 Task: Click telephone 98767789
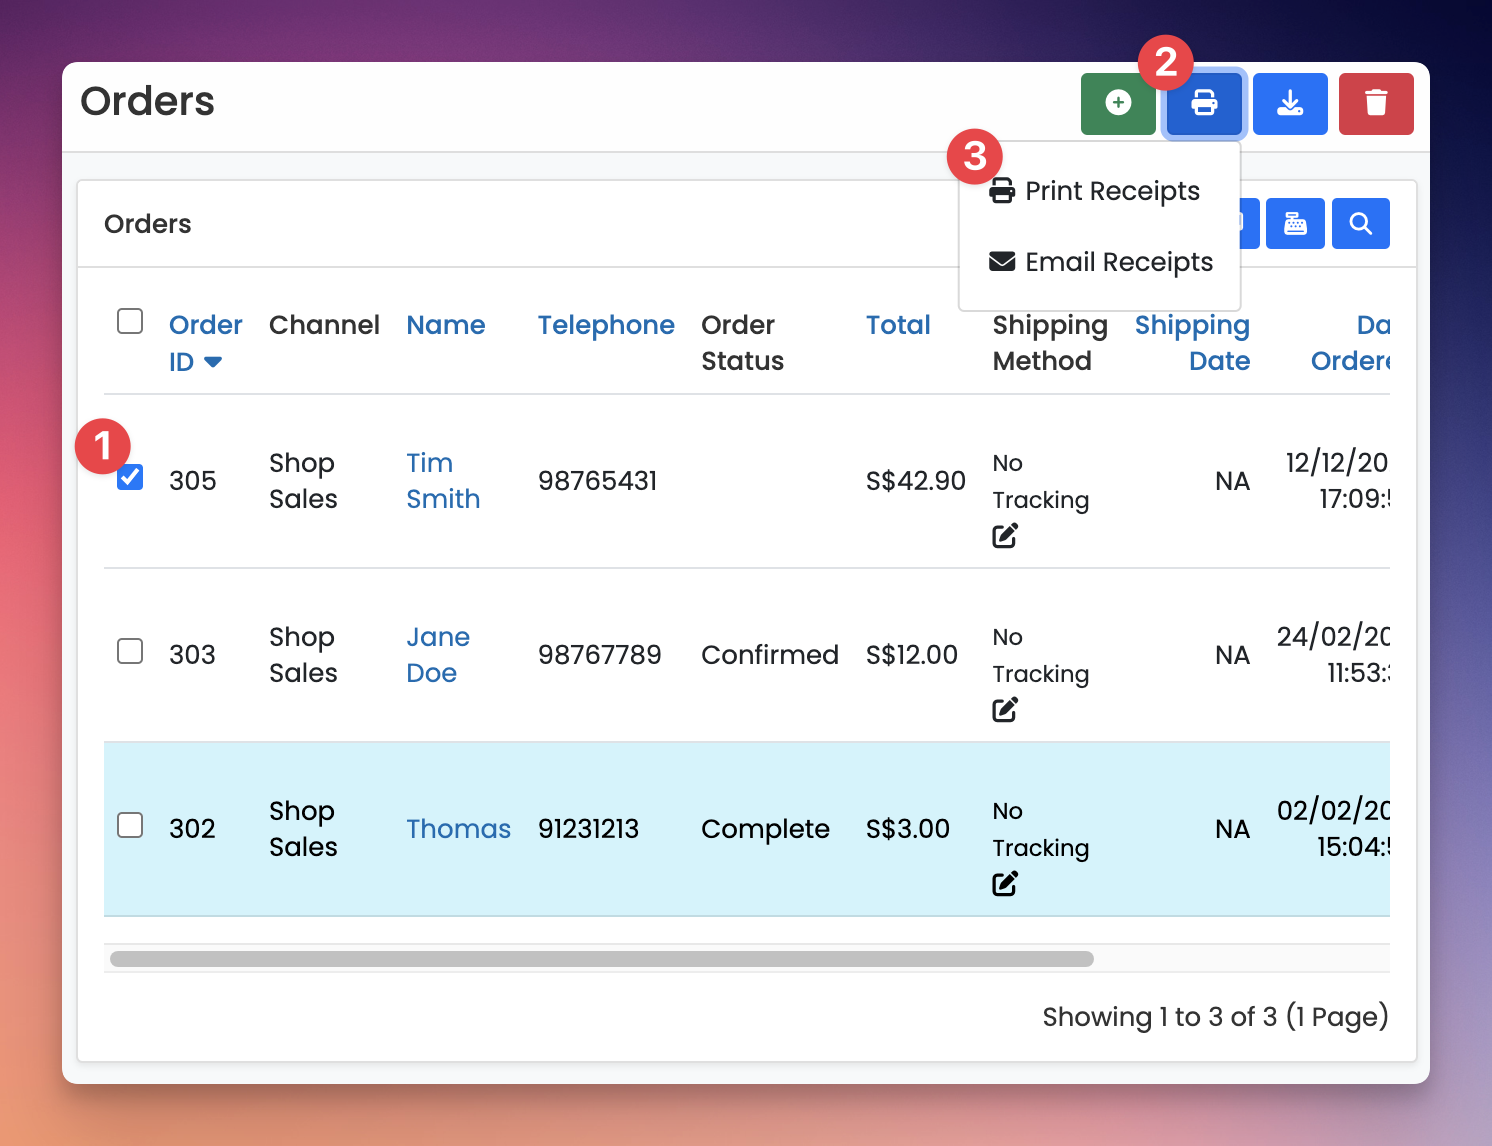point(599,655)
